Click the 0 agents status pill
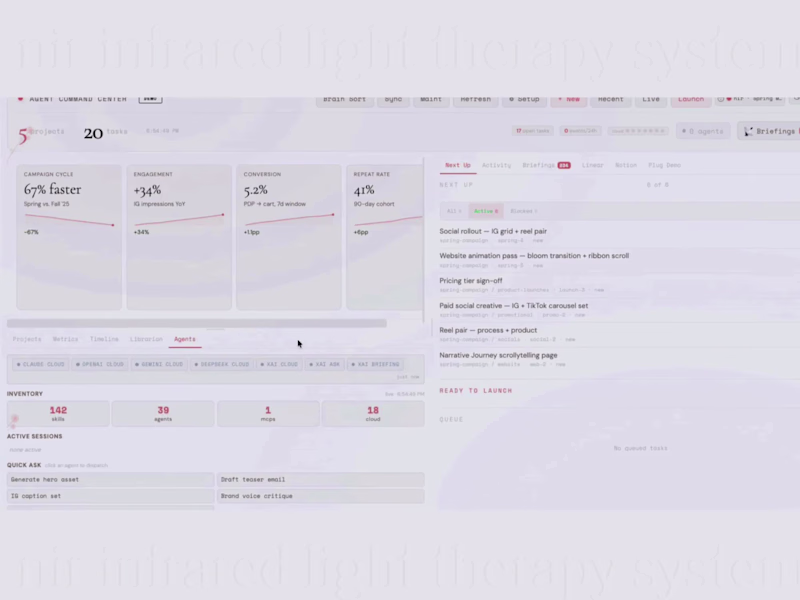The height and width of the screenshot is (600, 800). click(703, 131)
